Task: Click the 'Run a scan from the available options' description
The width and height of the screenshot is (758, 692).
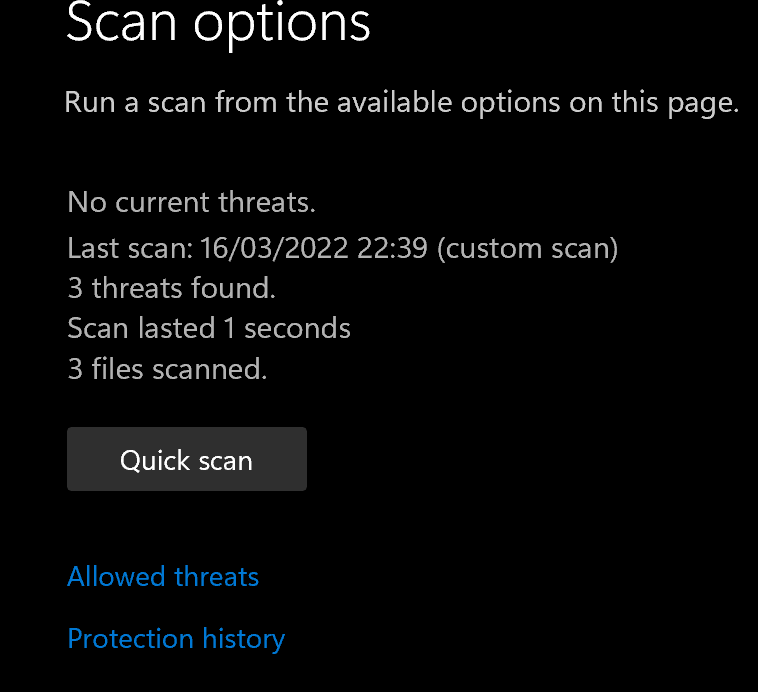Action: [401, 102]
